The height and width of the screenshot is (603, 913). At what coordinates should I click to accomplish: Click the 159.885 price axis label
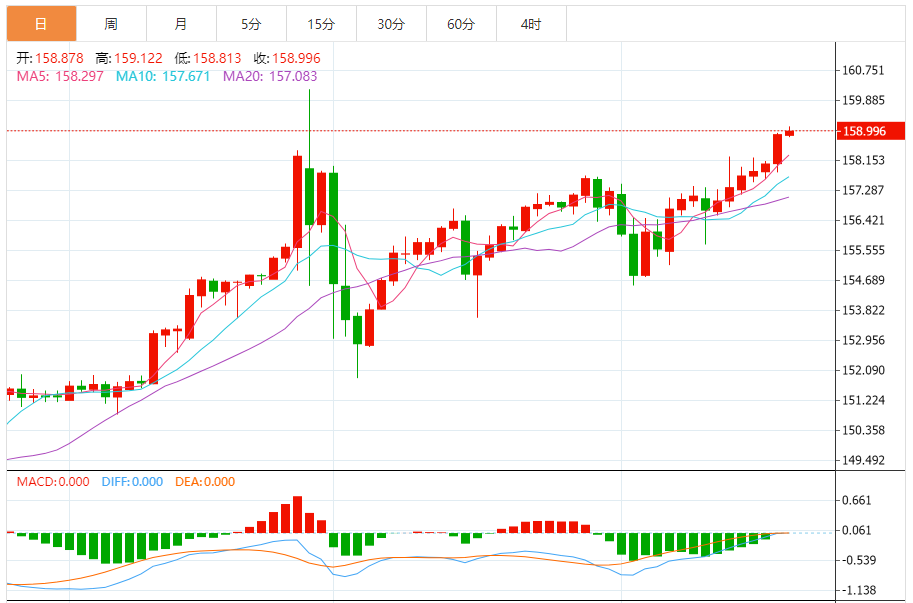point(863,101)
